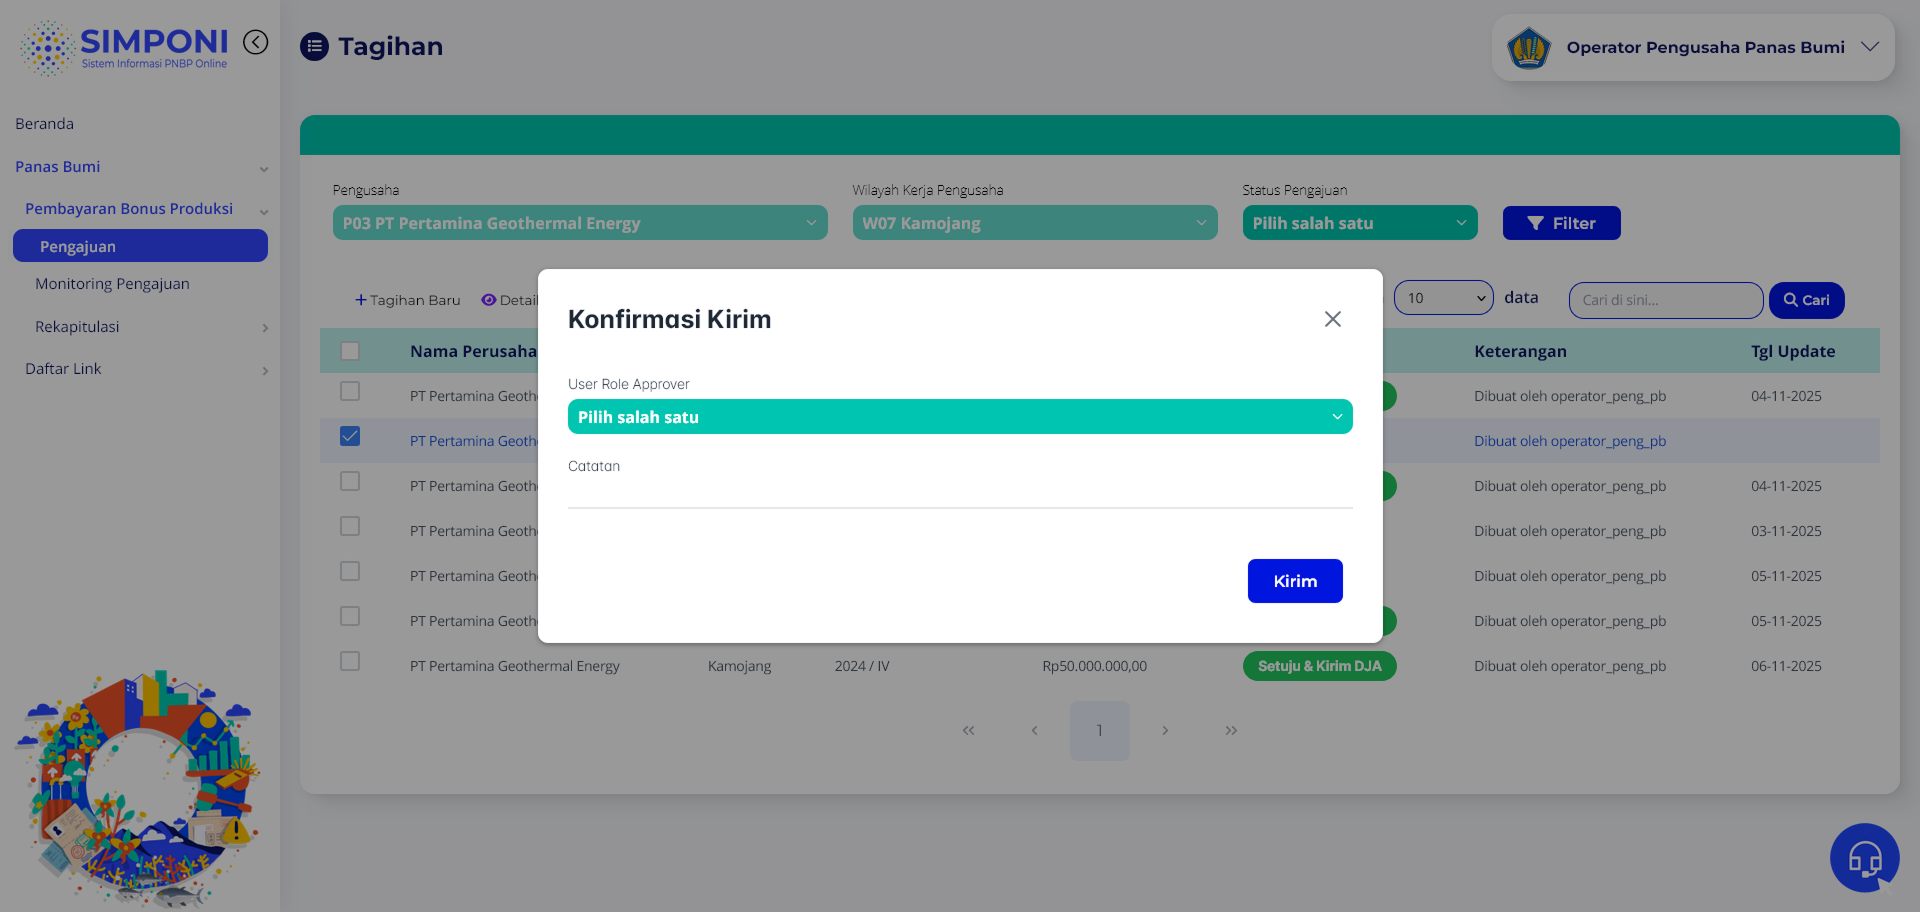The height and width of the screenshot is (912, 1920).
Task: Focus the 'Cari di sini...' search box
Action: point(1665,300)
